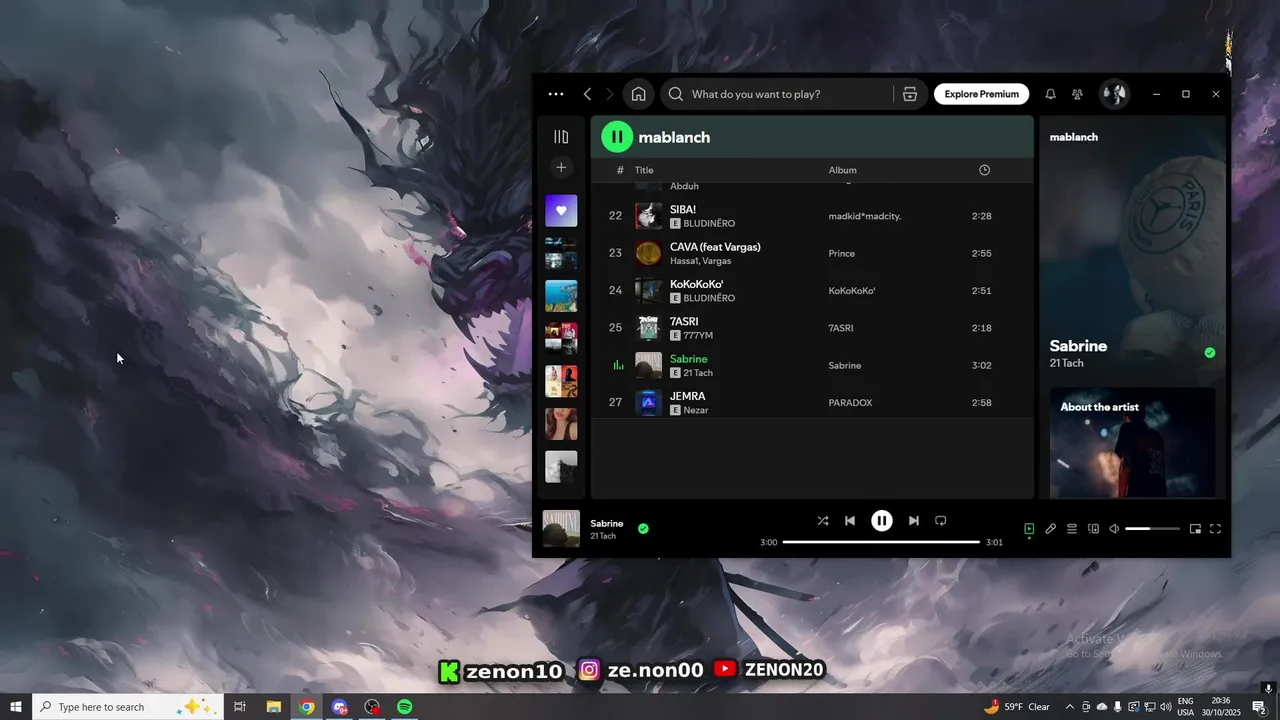Open the Browse icon in search bar
This screenshot has height=720, width=1280.
click(x=909, y=94)
